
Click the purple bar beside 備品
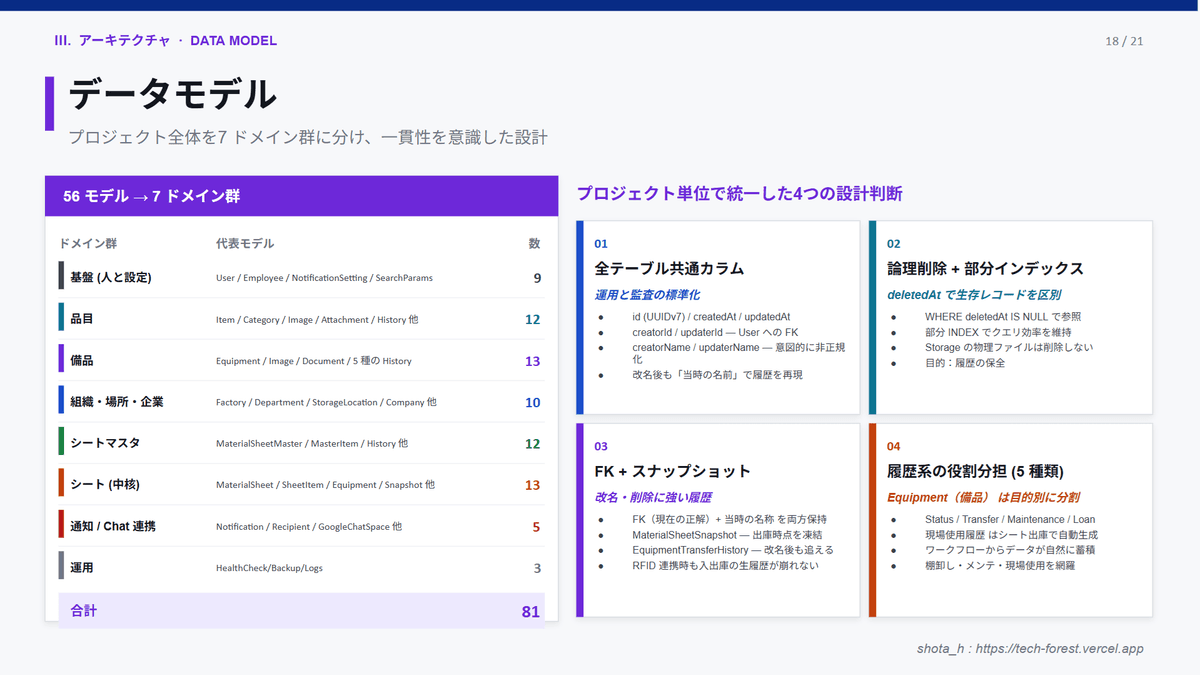(61, 360)
